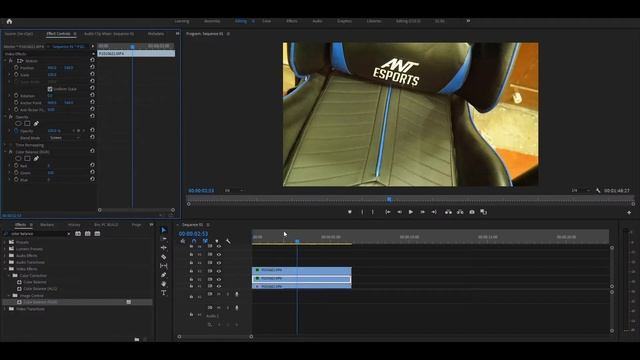Screen dimensions: 640x360
Task: Open the History panel tab
Action: pyautogui.click(x=74, y=225)
